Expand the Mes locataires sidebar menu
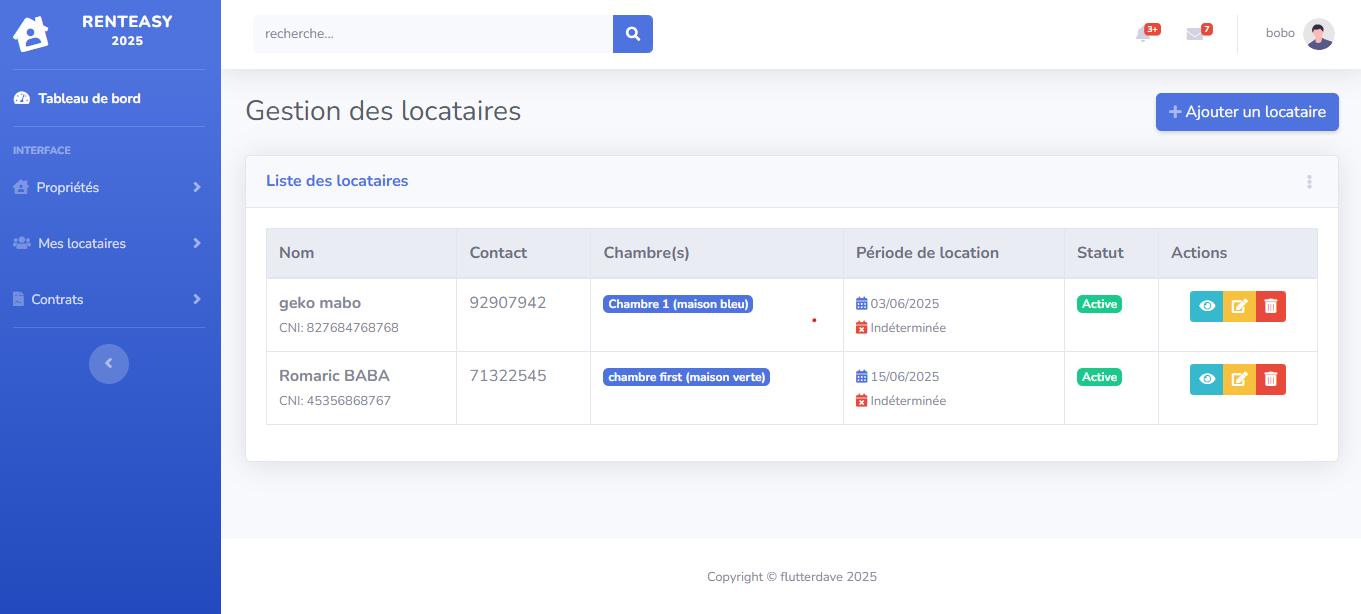Viewport: 1361px width, 614px height. (110, 243)
